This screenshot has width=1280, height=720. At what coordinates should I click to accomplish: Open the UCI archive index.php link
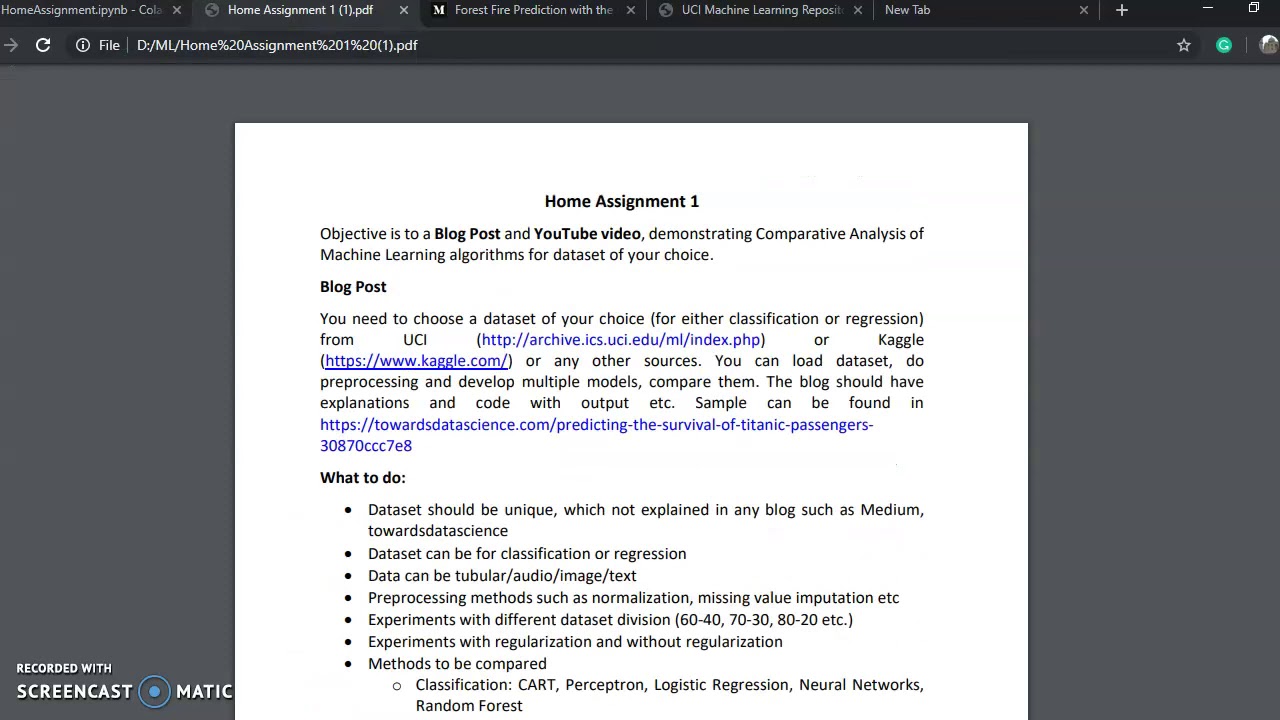620,340
